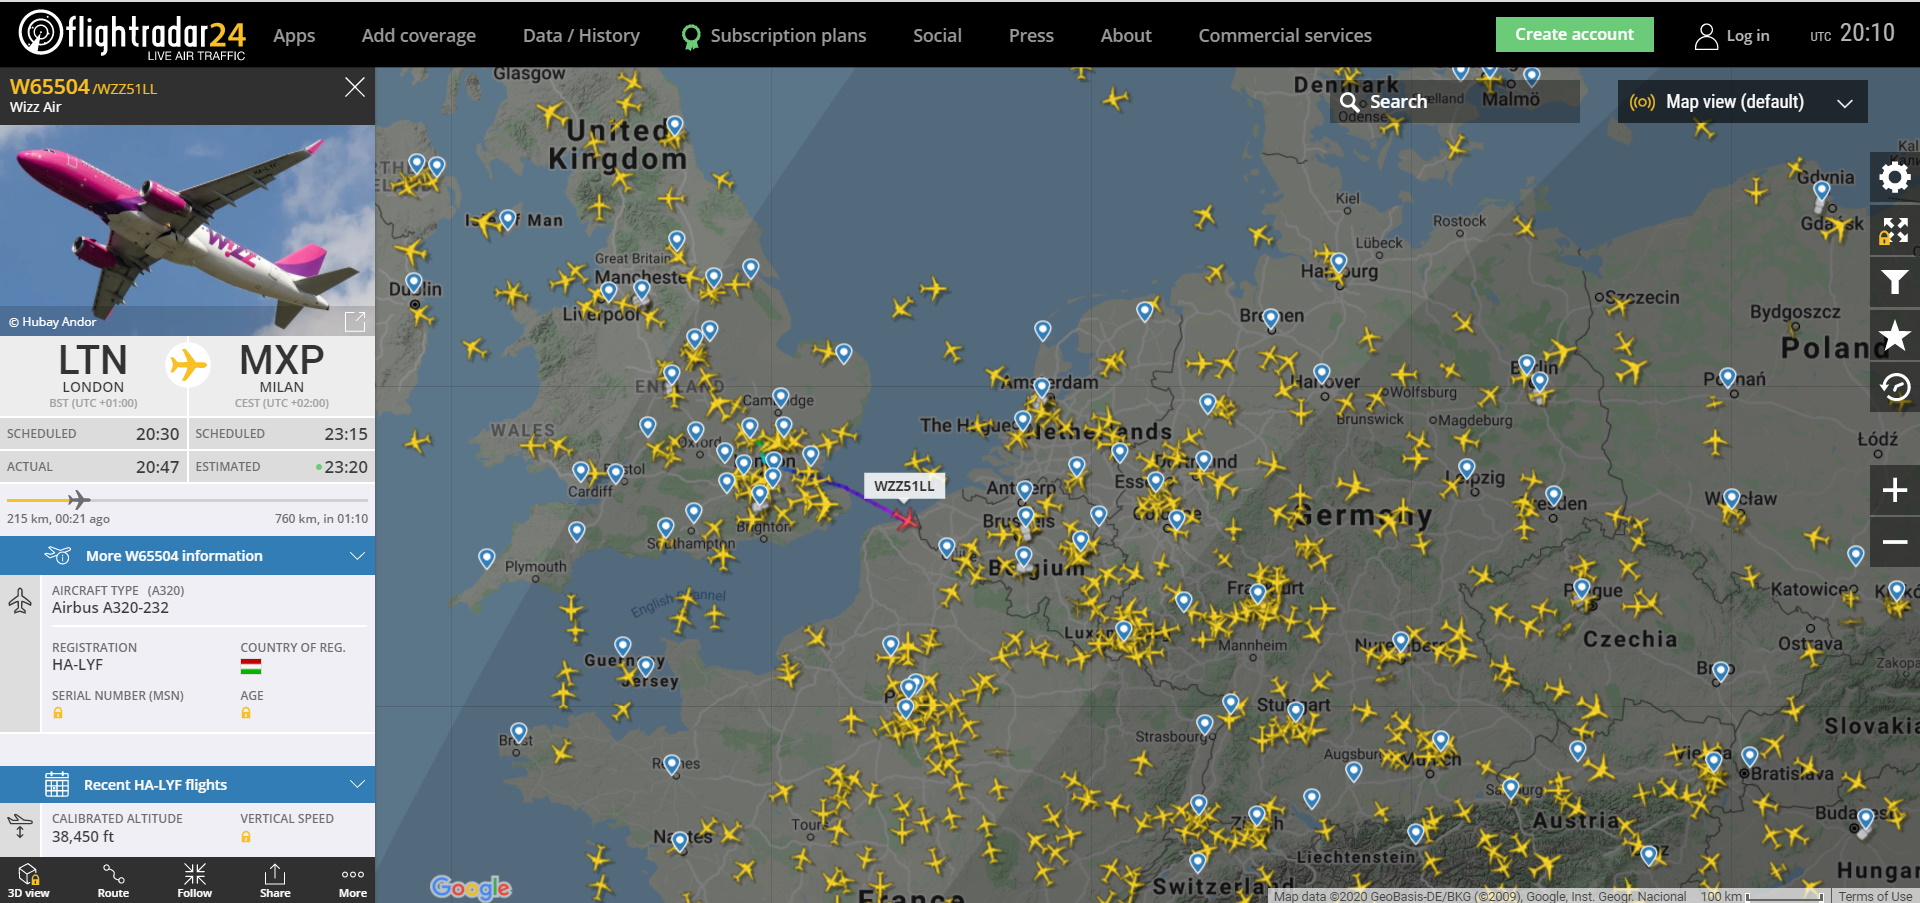Open 3D view of flight
The image size is (1920, 903).
coord(28,880)
